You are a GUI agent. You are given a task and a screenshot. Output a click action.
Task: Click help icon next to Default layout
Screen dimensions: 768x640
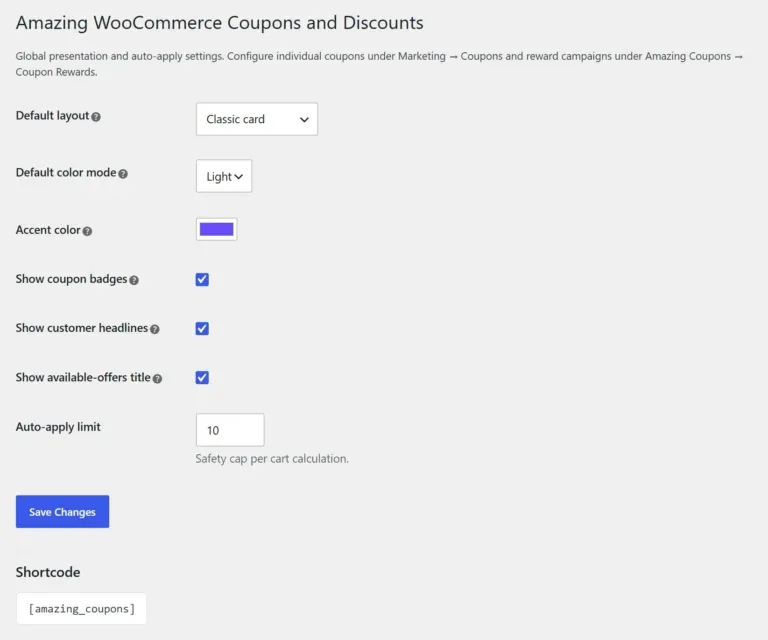pyautogui.click(x=96, y=117)
